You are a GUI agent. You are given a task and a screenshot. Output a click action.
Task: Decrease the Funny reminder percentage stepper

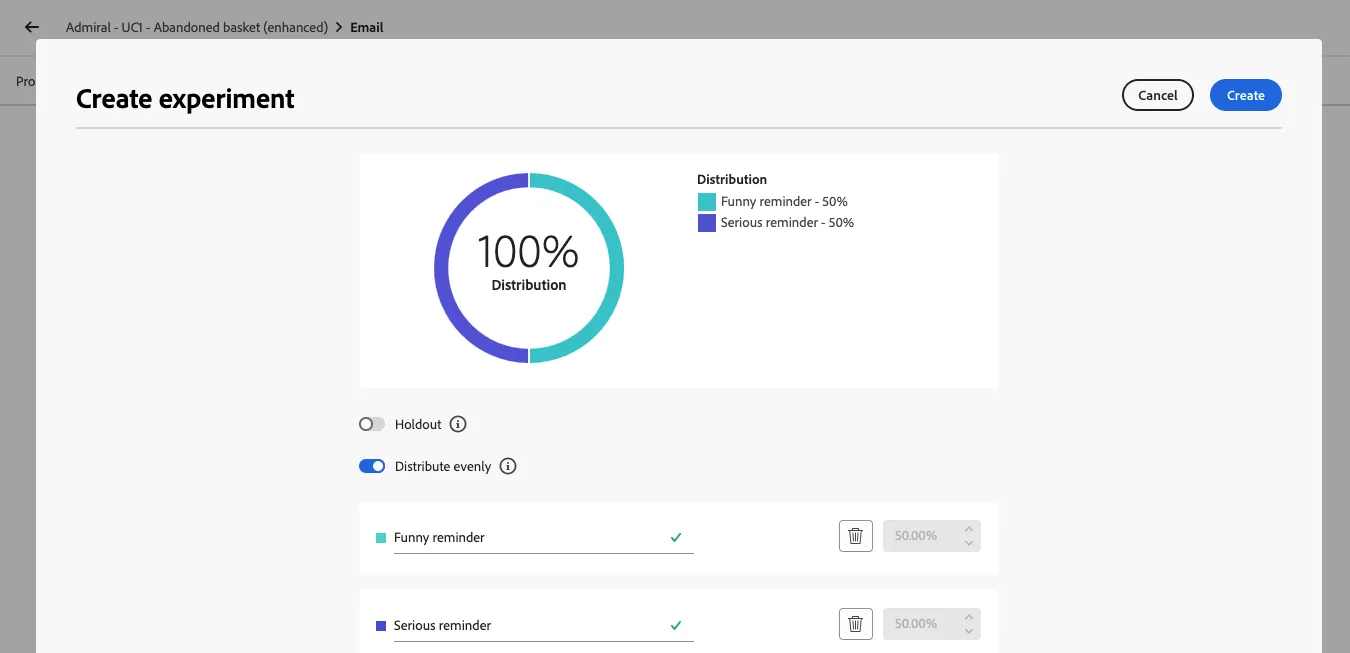coord(968,543)
